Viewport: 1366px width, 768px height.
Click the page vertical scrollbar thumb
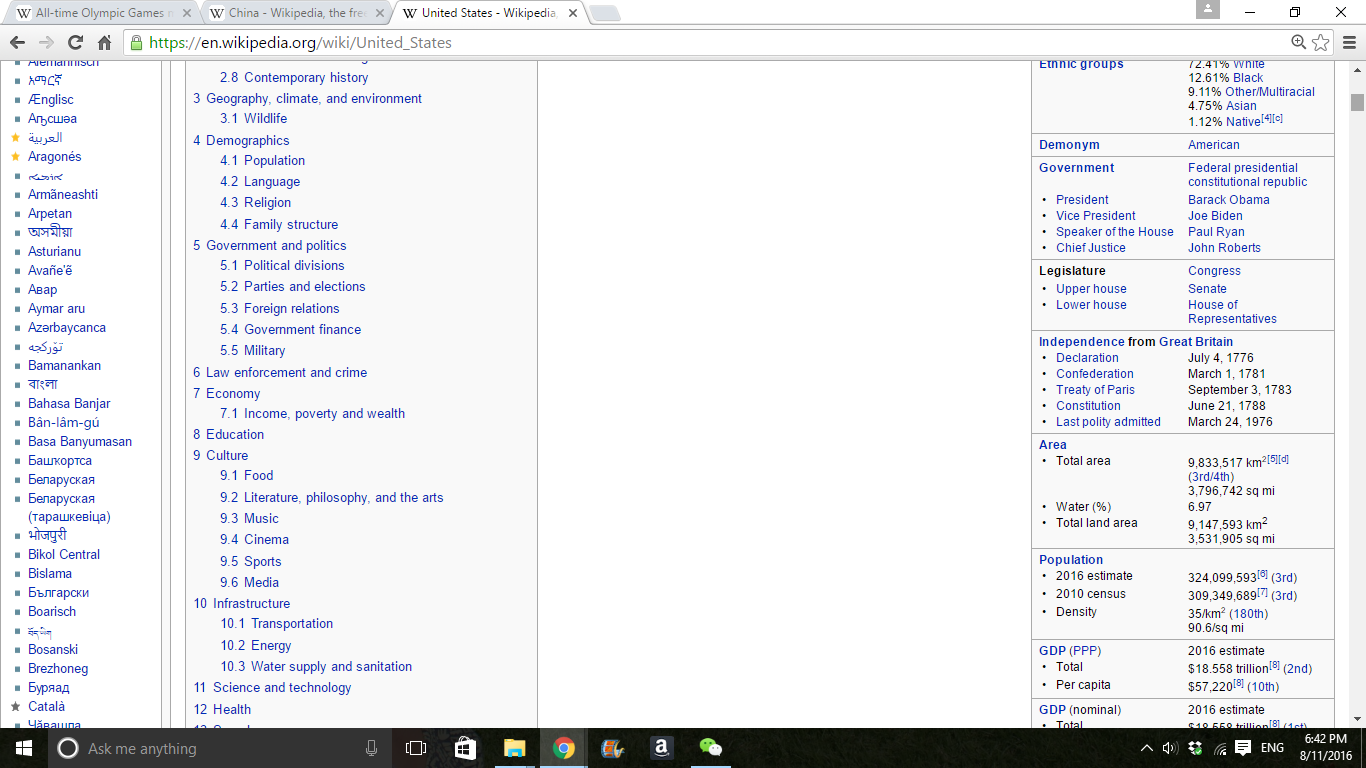pyautogui.click(x=1357, y=102)
